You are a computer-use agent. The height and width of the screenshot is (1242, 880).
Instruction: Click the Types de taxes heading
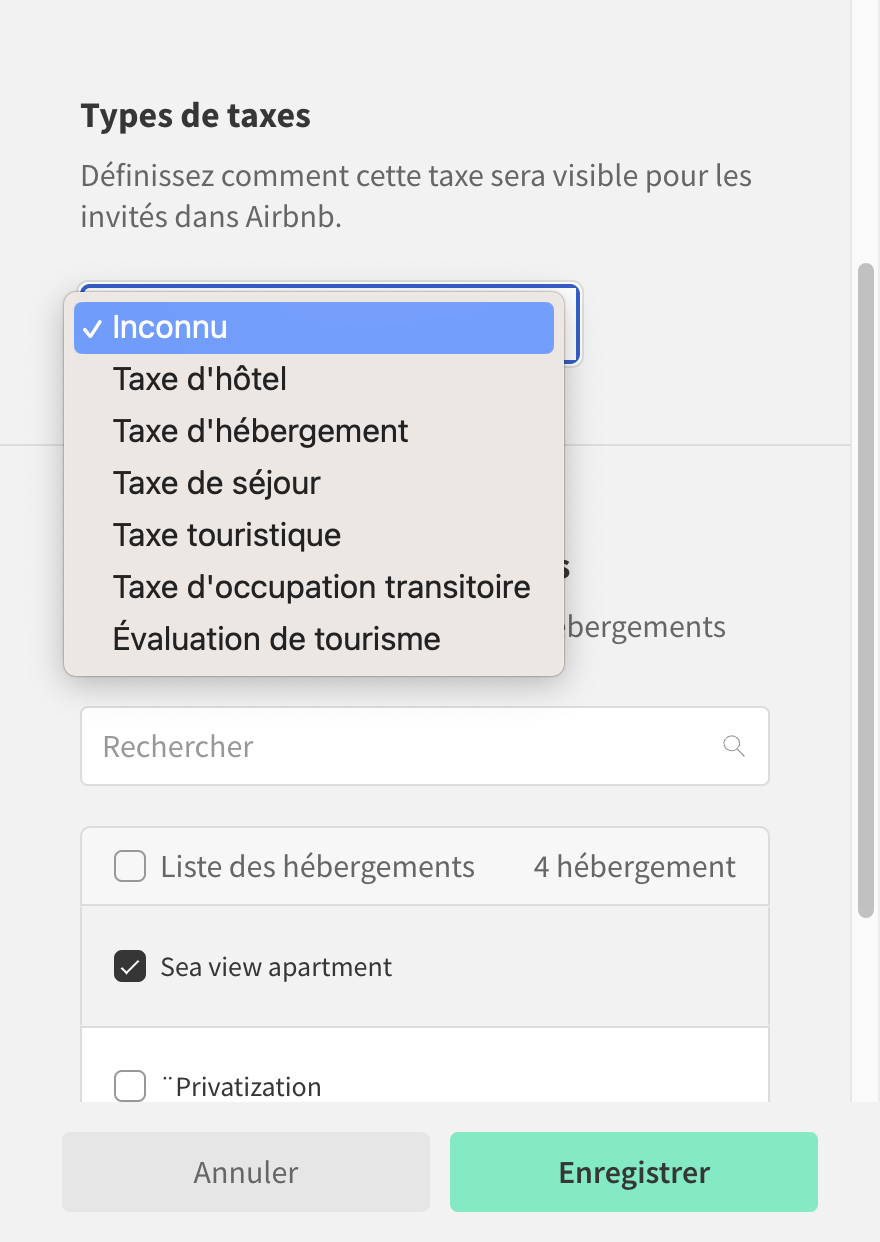[196, 116]
